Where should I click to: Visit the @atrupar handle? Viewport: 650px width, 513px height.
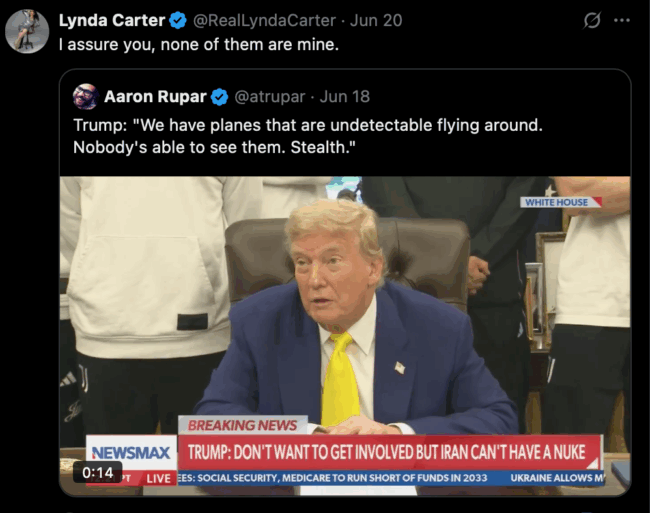[270, 97]
